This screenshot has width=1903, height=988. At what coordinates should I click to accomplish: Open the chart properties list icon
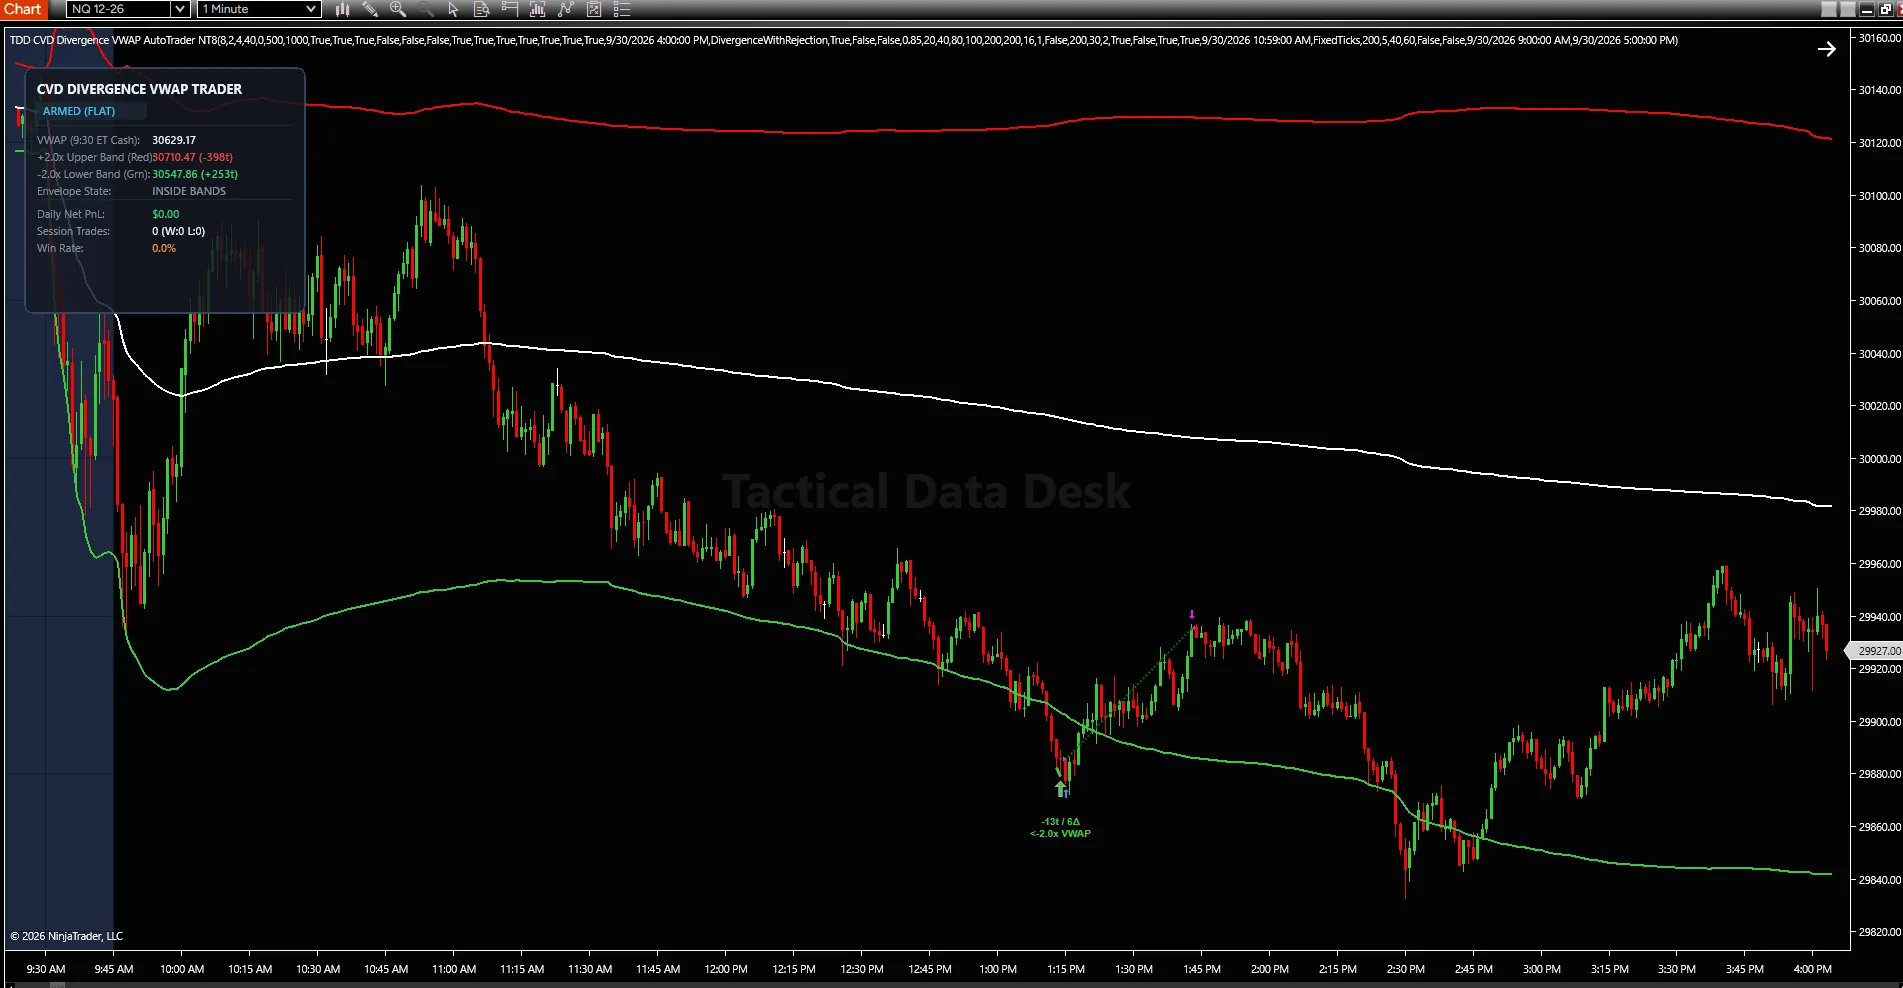621,9
